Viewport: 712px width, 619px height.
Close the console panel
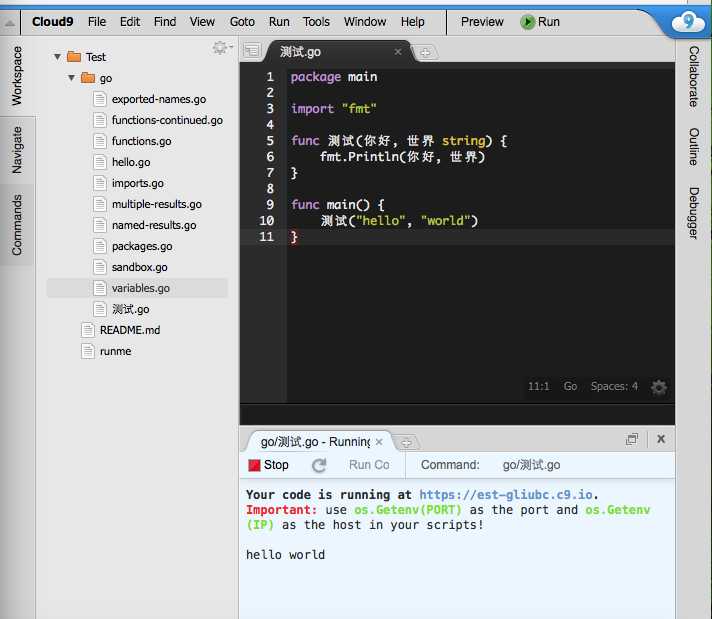[x=661, y=439]
